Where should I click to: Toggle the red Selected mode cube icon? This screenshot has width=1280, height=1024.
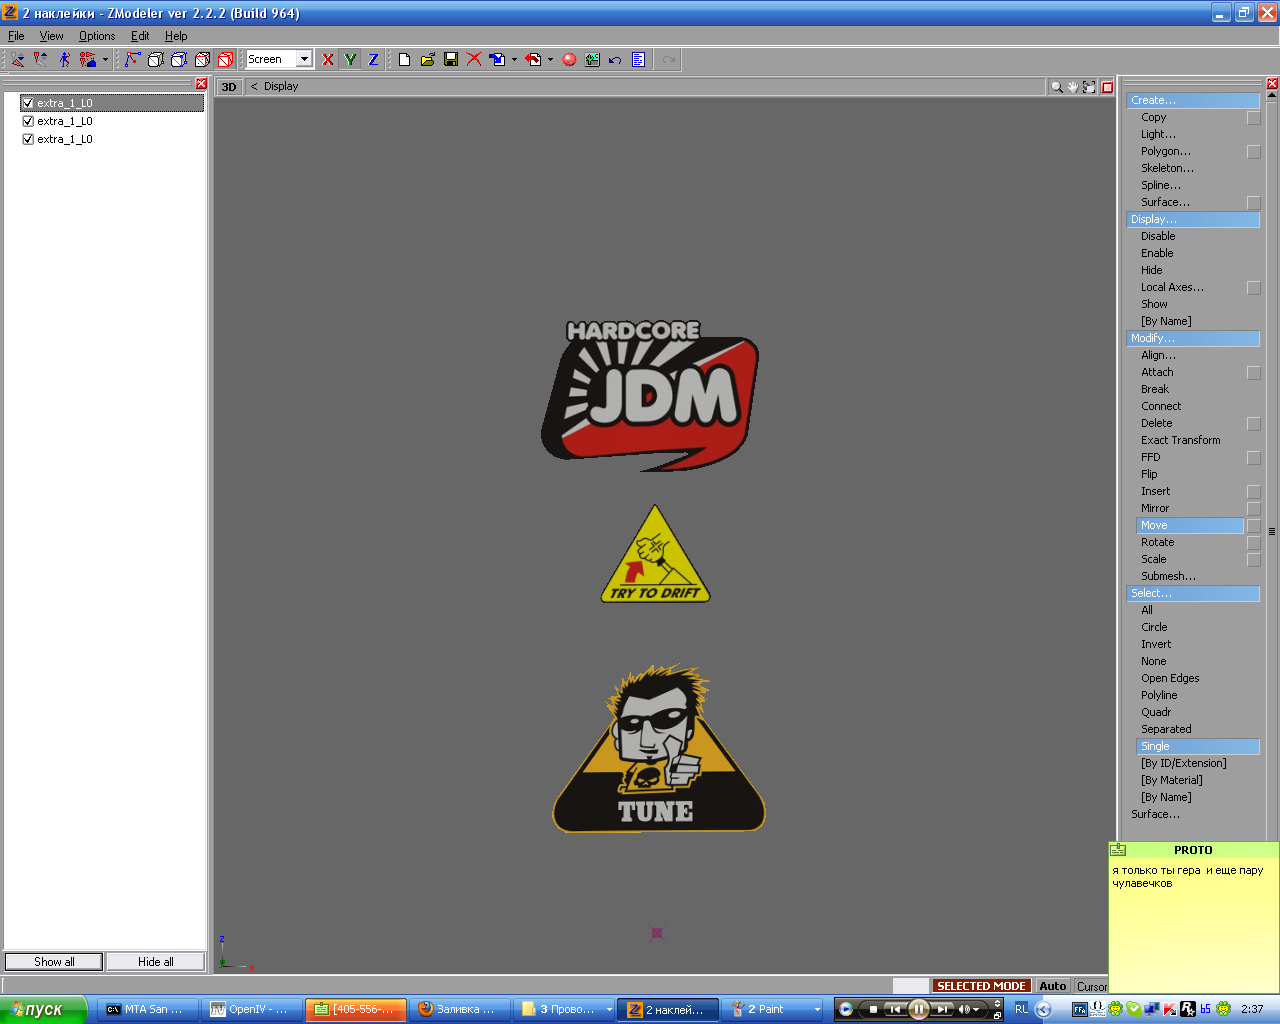[x=226, y=60]
